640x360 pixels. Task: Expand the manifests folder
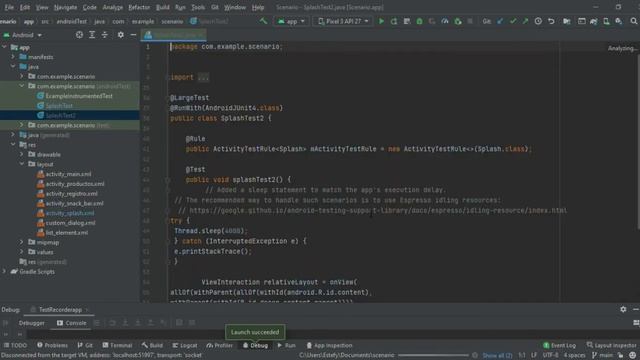coord(13,57)
